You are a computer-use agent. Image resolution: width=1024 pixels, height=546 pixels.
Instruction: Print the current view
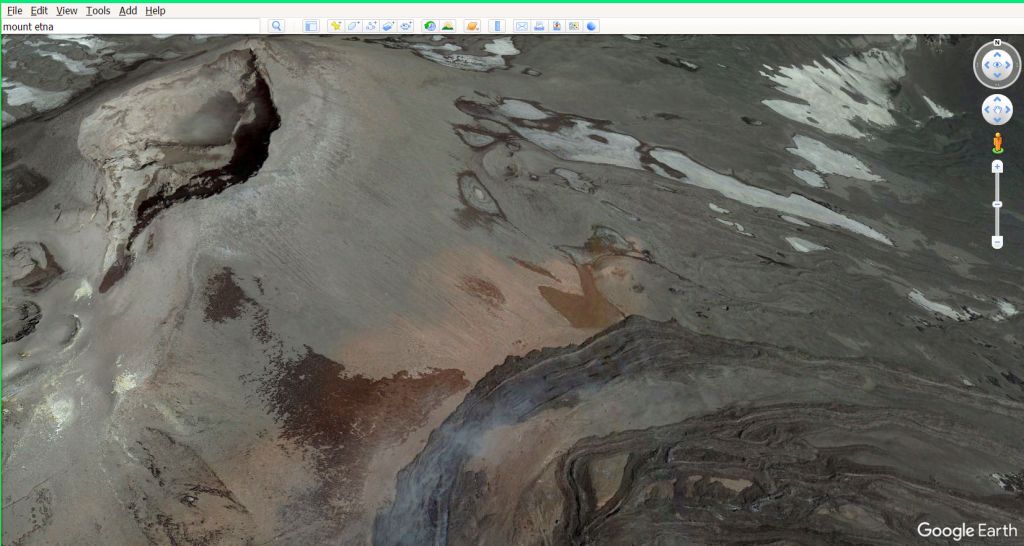[x=539, y=26]
